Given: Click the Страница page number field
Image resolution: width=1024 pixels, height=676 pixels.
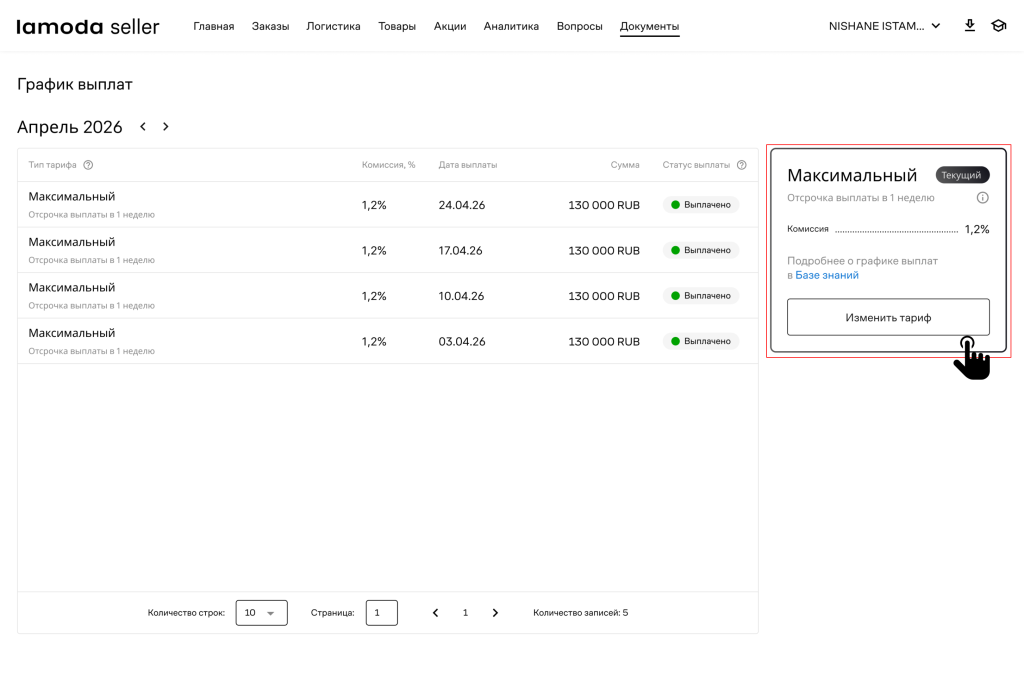Looking at the screenshot, I should [381, 613].
